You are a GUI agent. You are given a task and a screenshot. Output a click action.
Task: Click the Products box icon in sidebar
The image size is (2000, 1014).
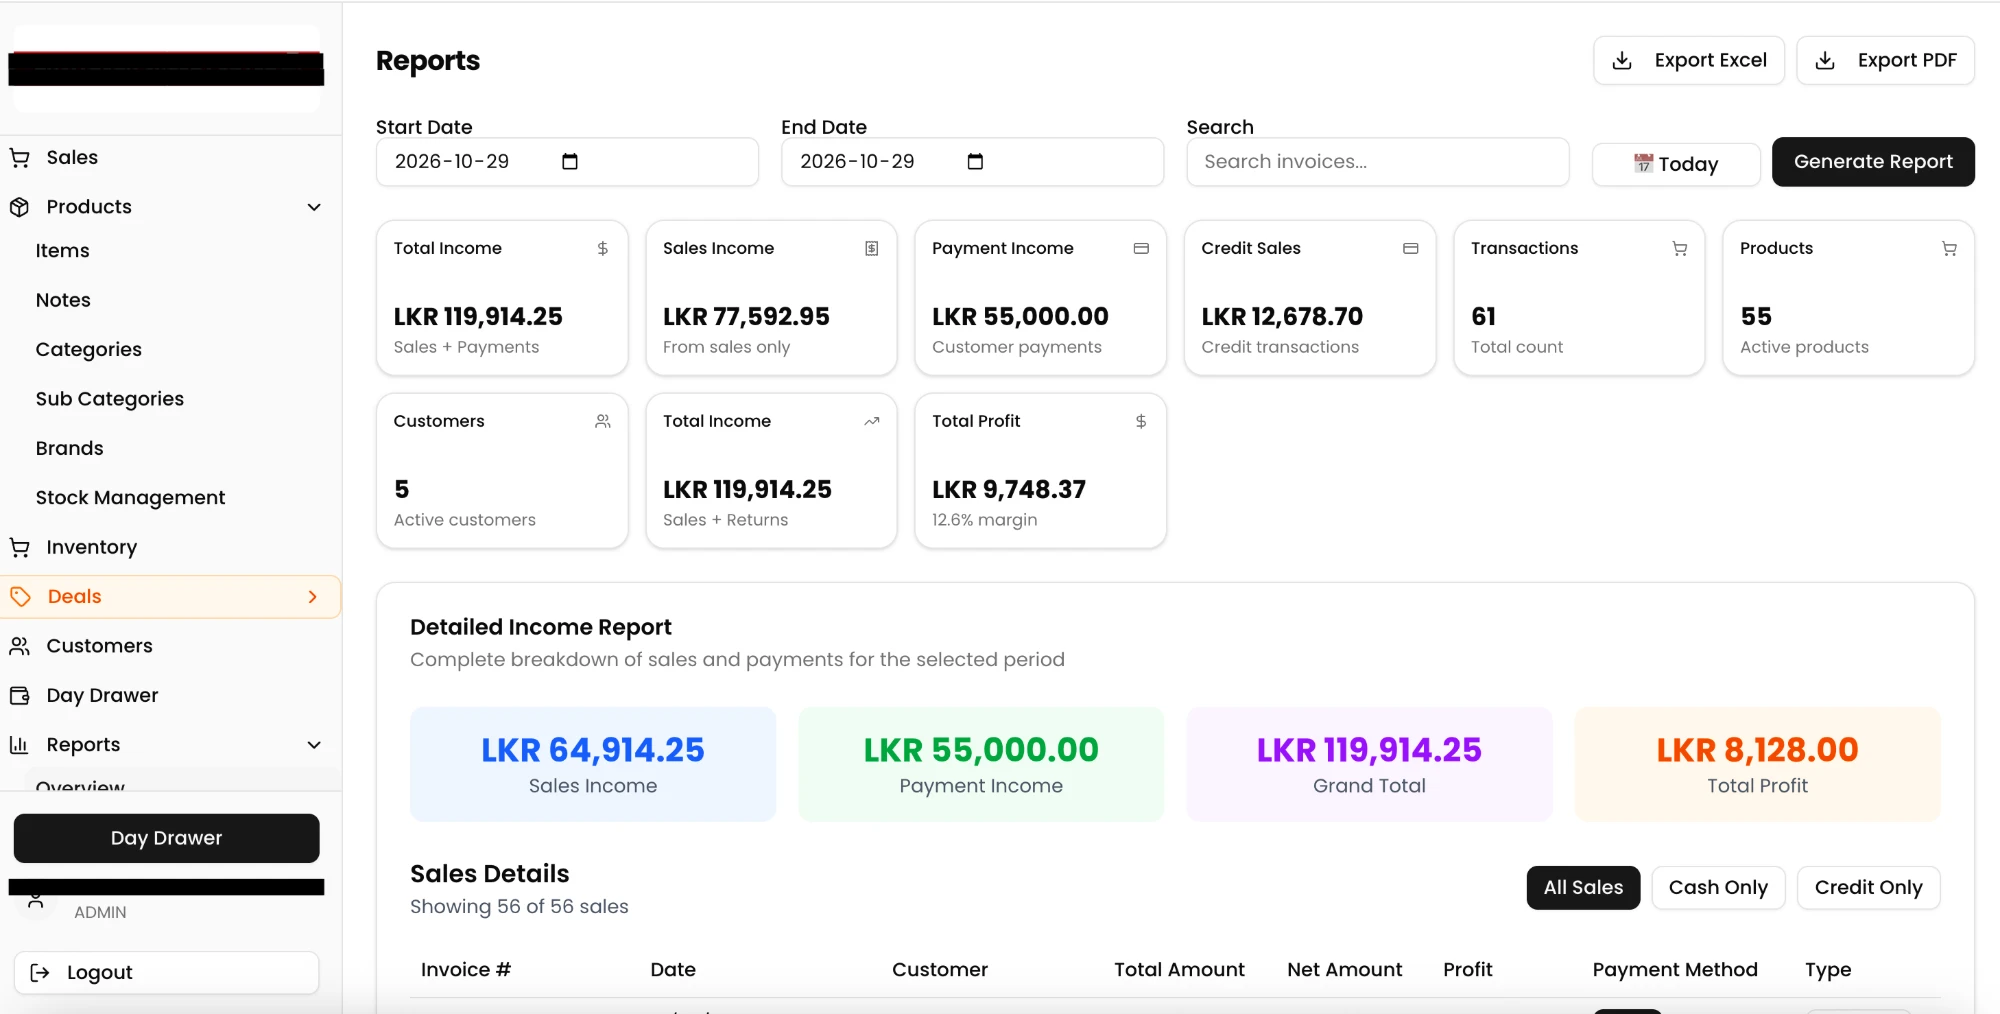click(19, 207)
